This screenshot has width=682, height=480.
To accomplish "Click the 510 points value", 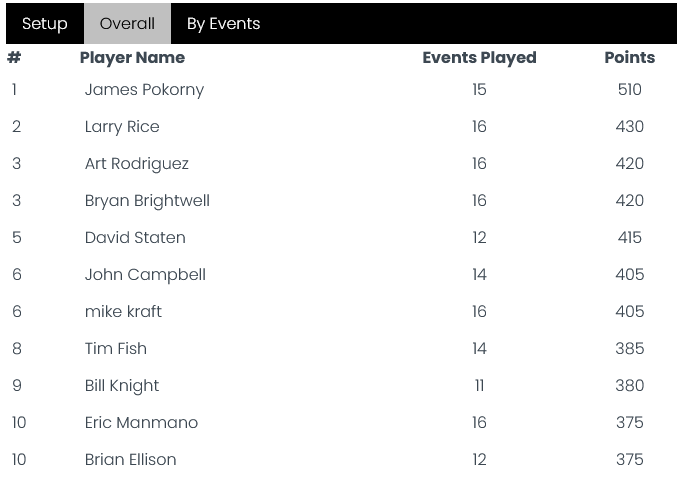I will point(629,90).
